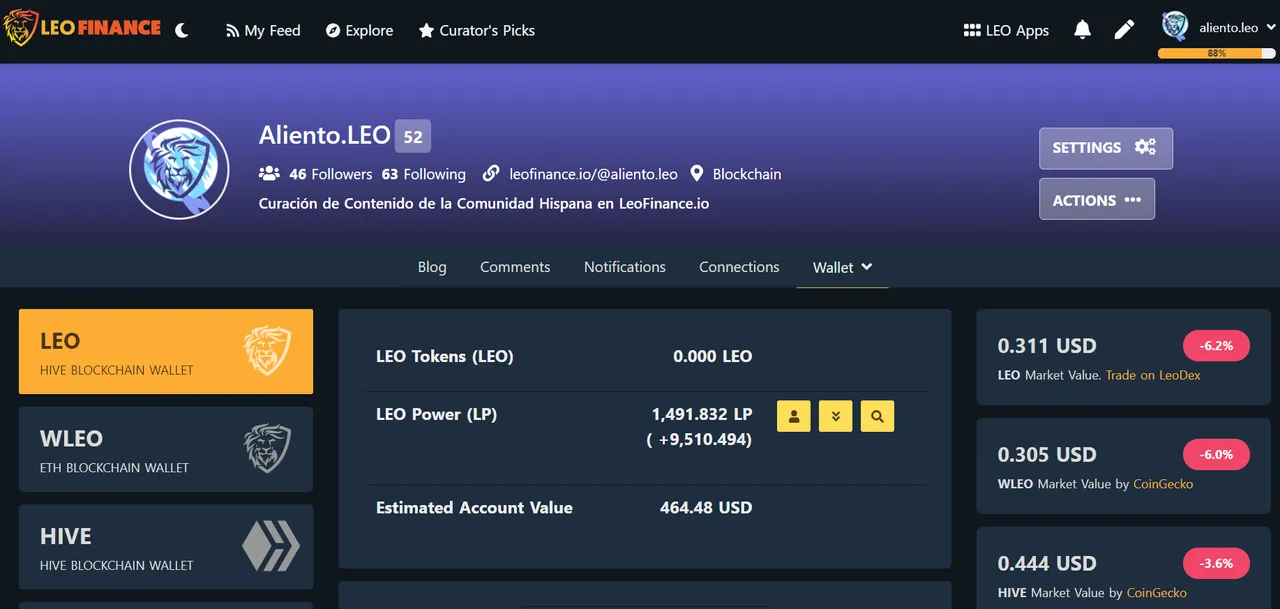
Task: Click the power down double-chevron icon
Action: point(835,416)
